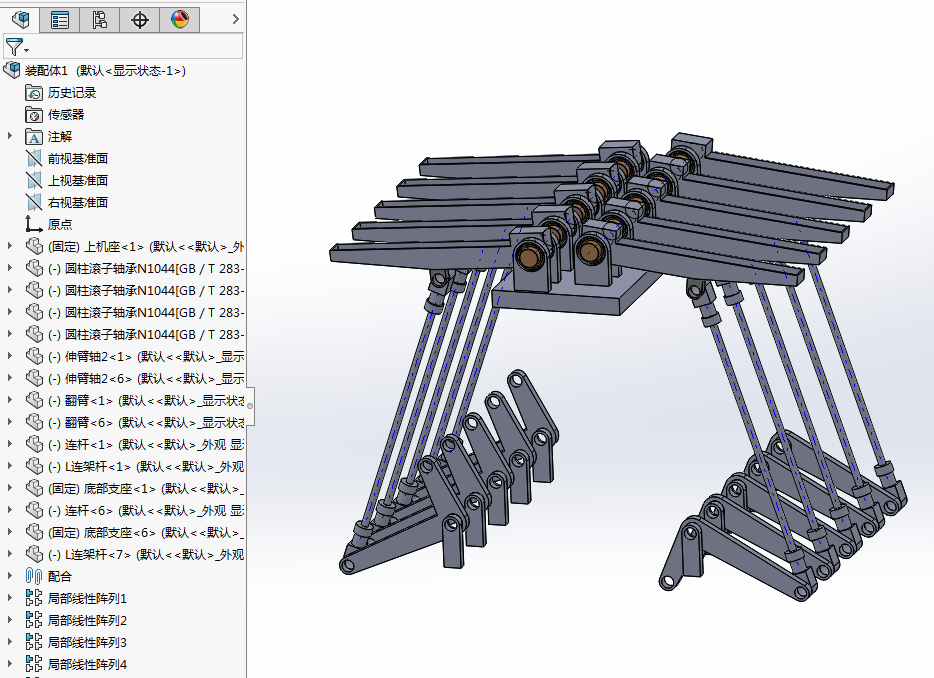Select the 原点 origin icon
The height and width of the screenshot is (678, 934).
click(33, 224)
